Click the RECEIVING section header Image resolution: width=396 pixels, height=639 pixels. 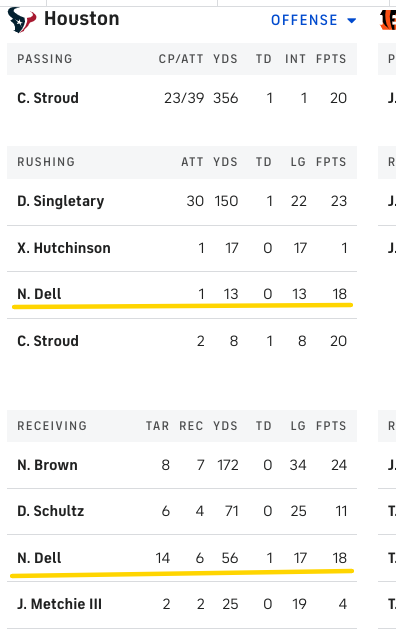[x=52, y=426]
